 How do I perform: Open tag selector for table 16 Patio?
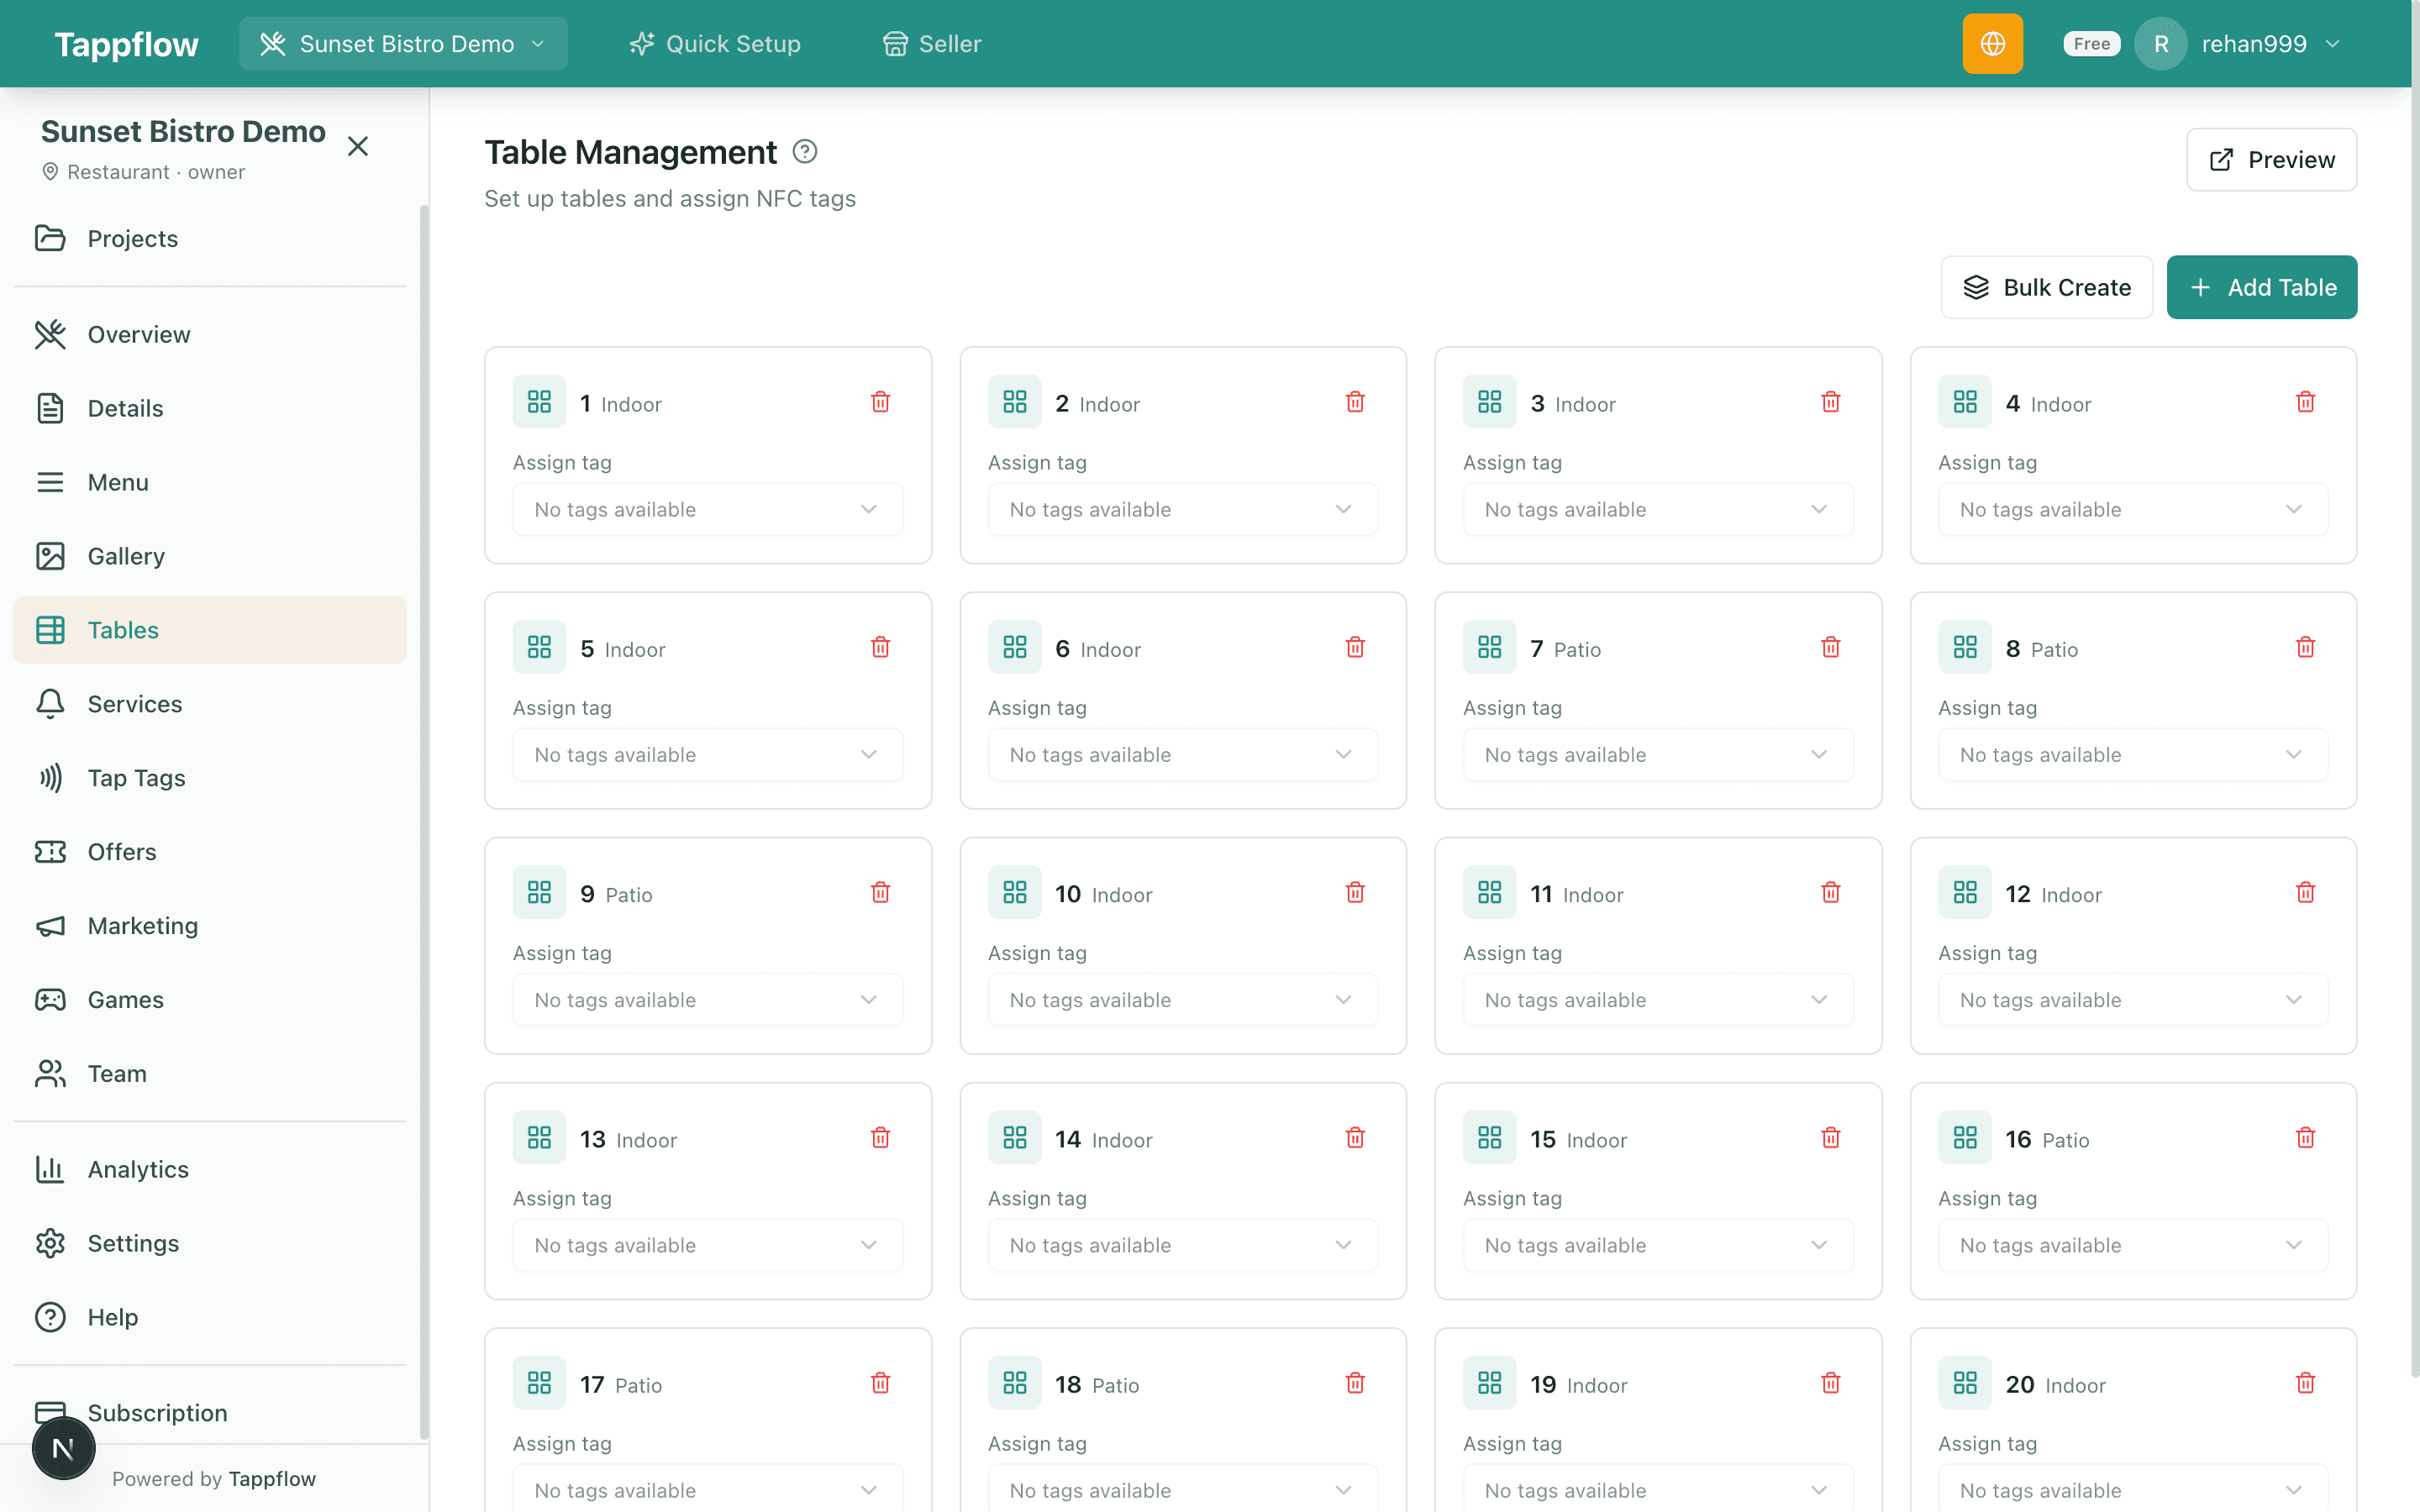[2132, 1245]
